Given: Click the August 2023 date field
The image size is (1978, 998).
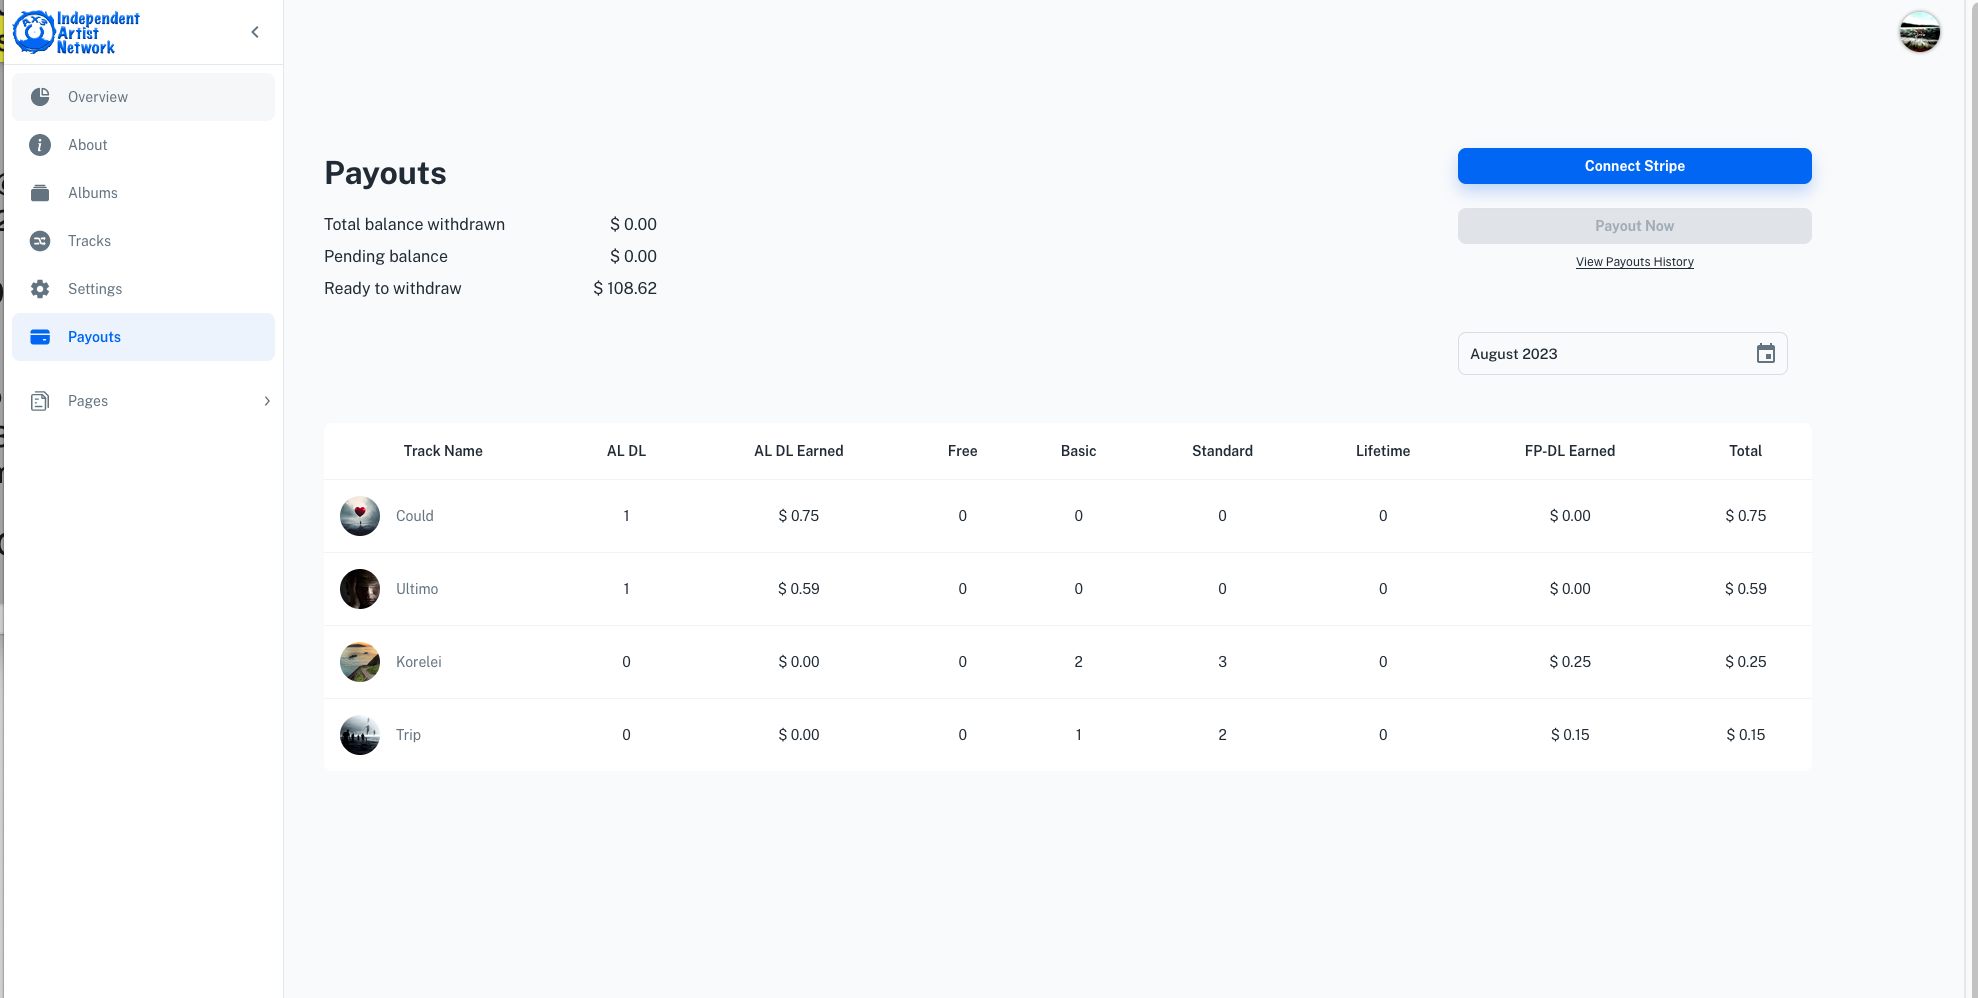Looking at the screenshot, I should [1622, 354].
